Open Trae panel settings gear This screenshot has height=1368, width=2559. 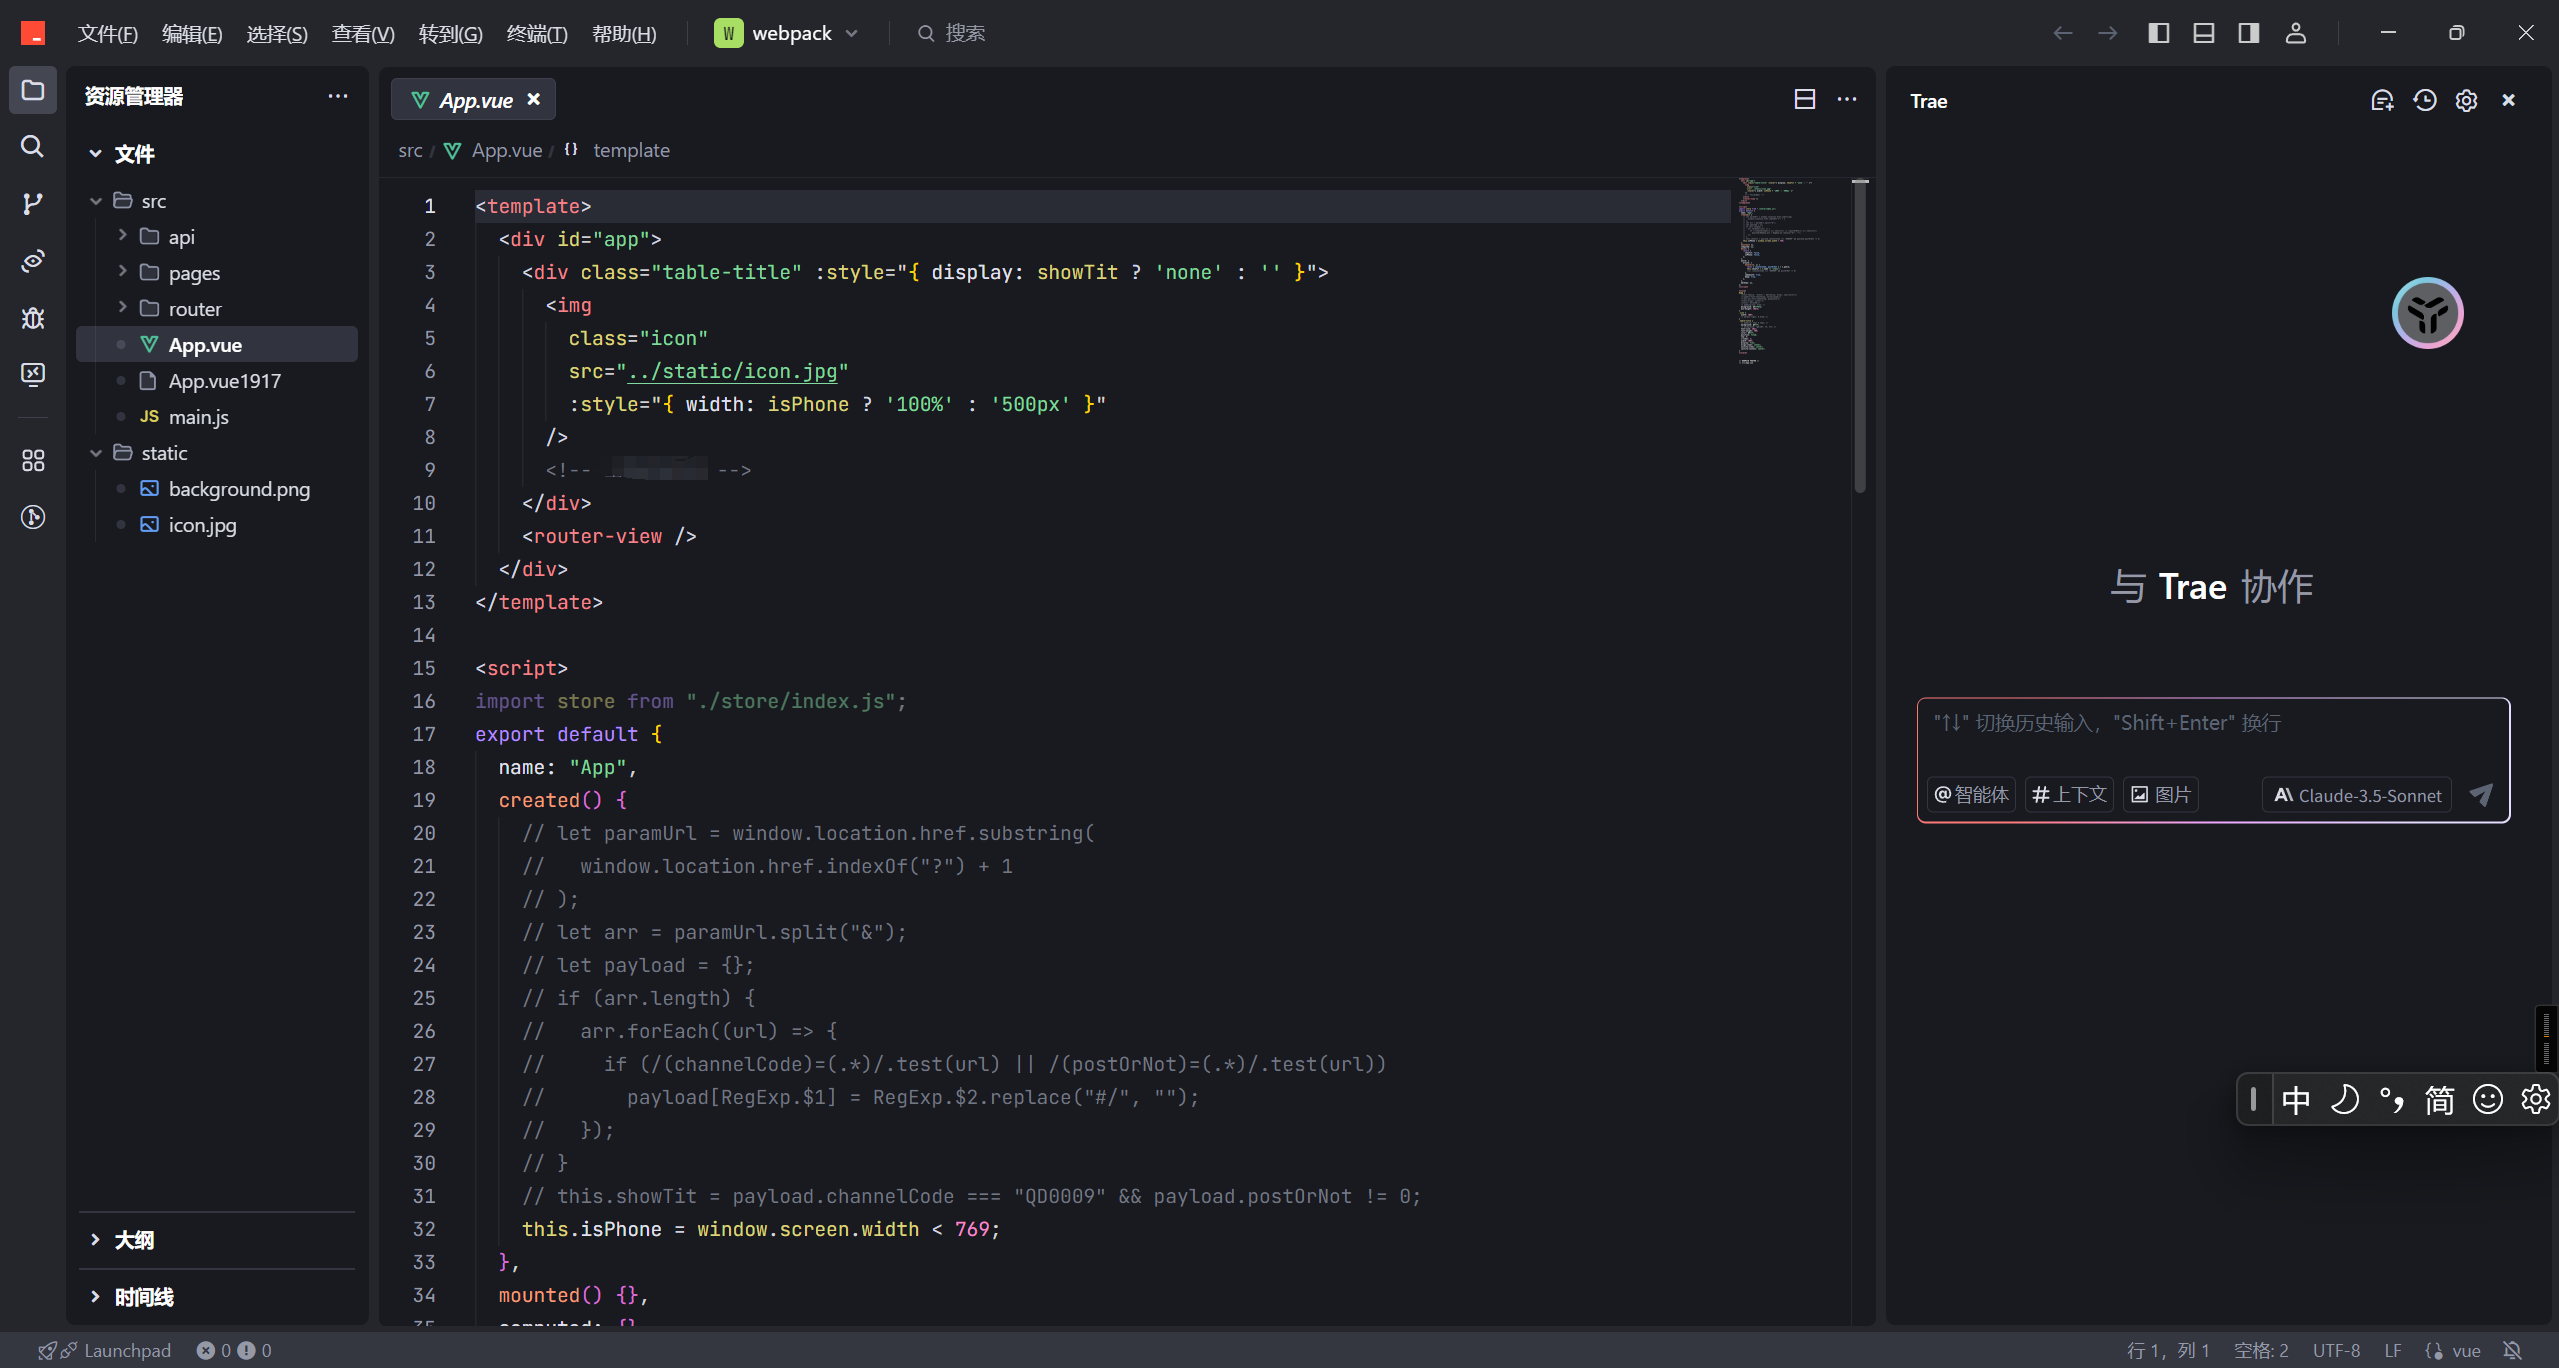point(2466,100)
